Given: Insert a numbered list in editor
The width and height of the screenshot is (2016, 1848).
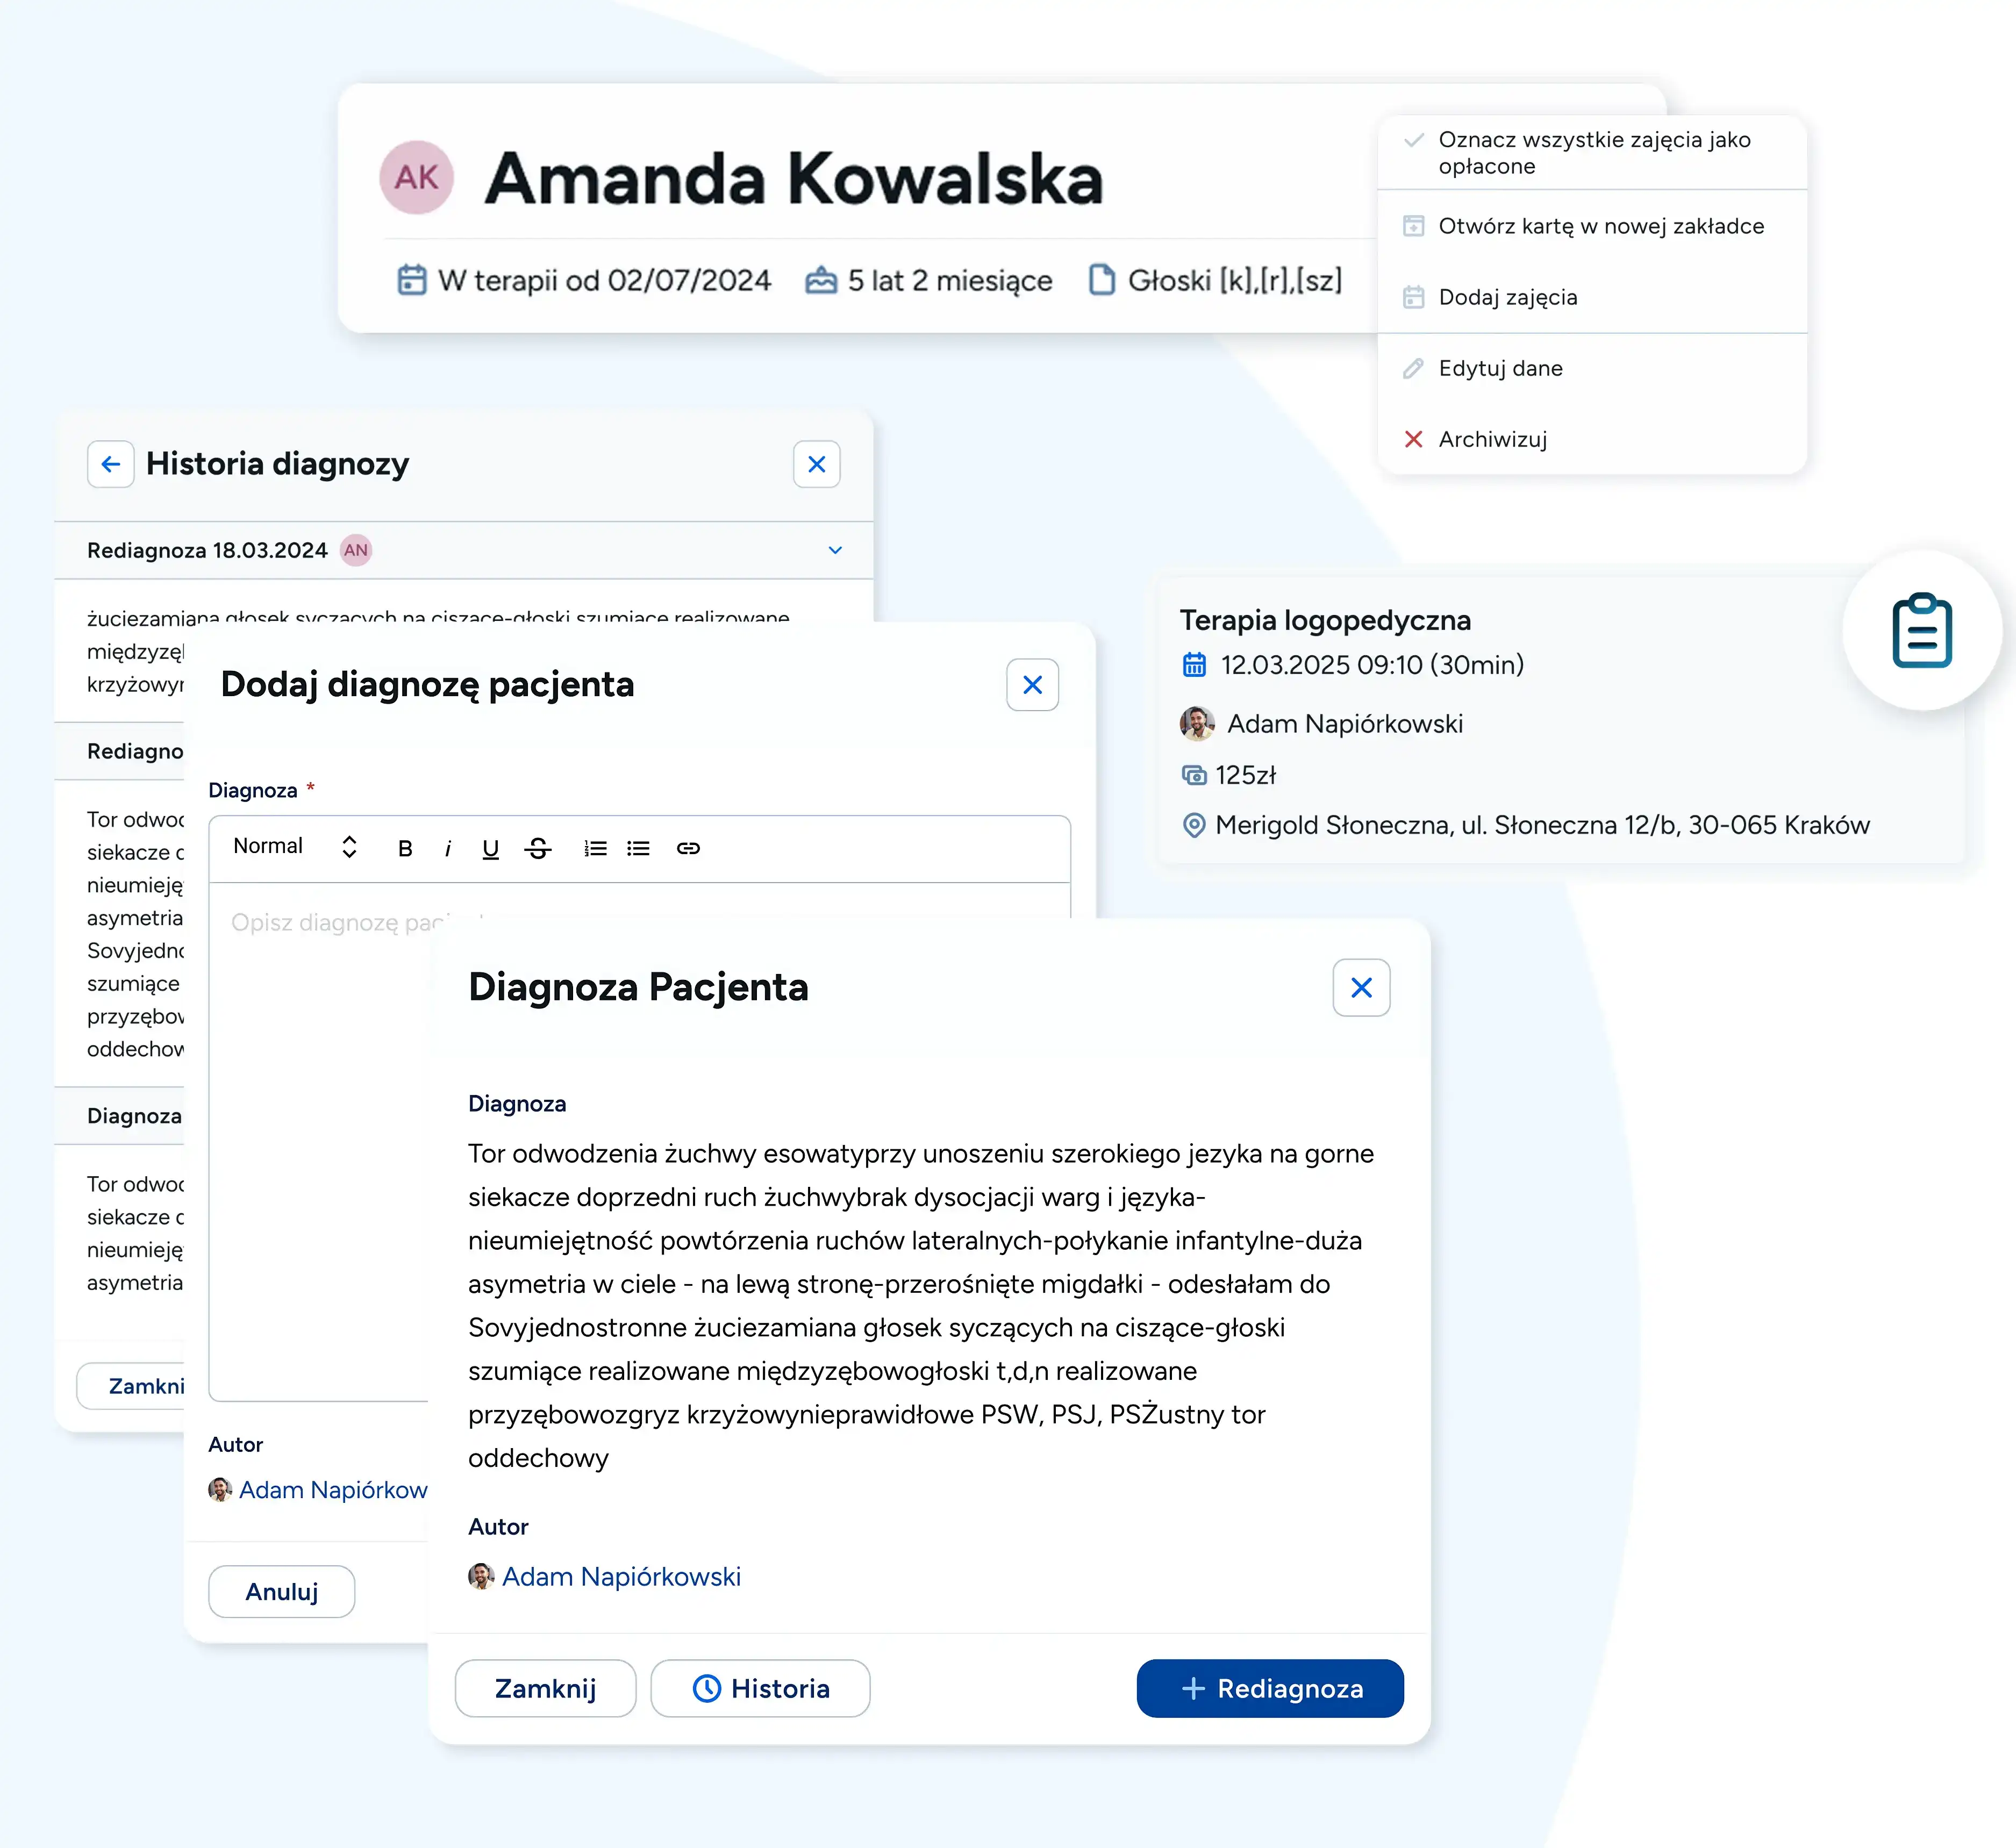Looking at the screenshot, I should (595, 849).
